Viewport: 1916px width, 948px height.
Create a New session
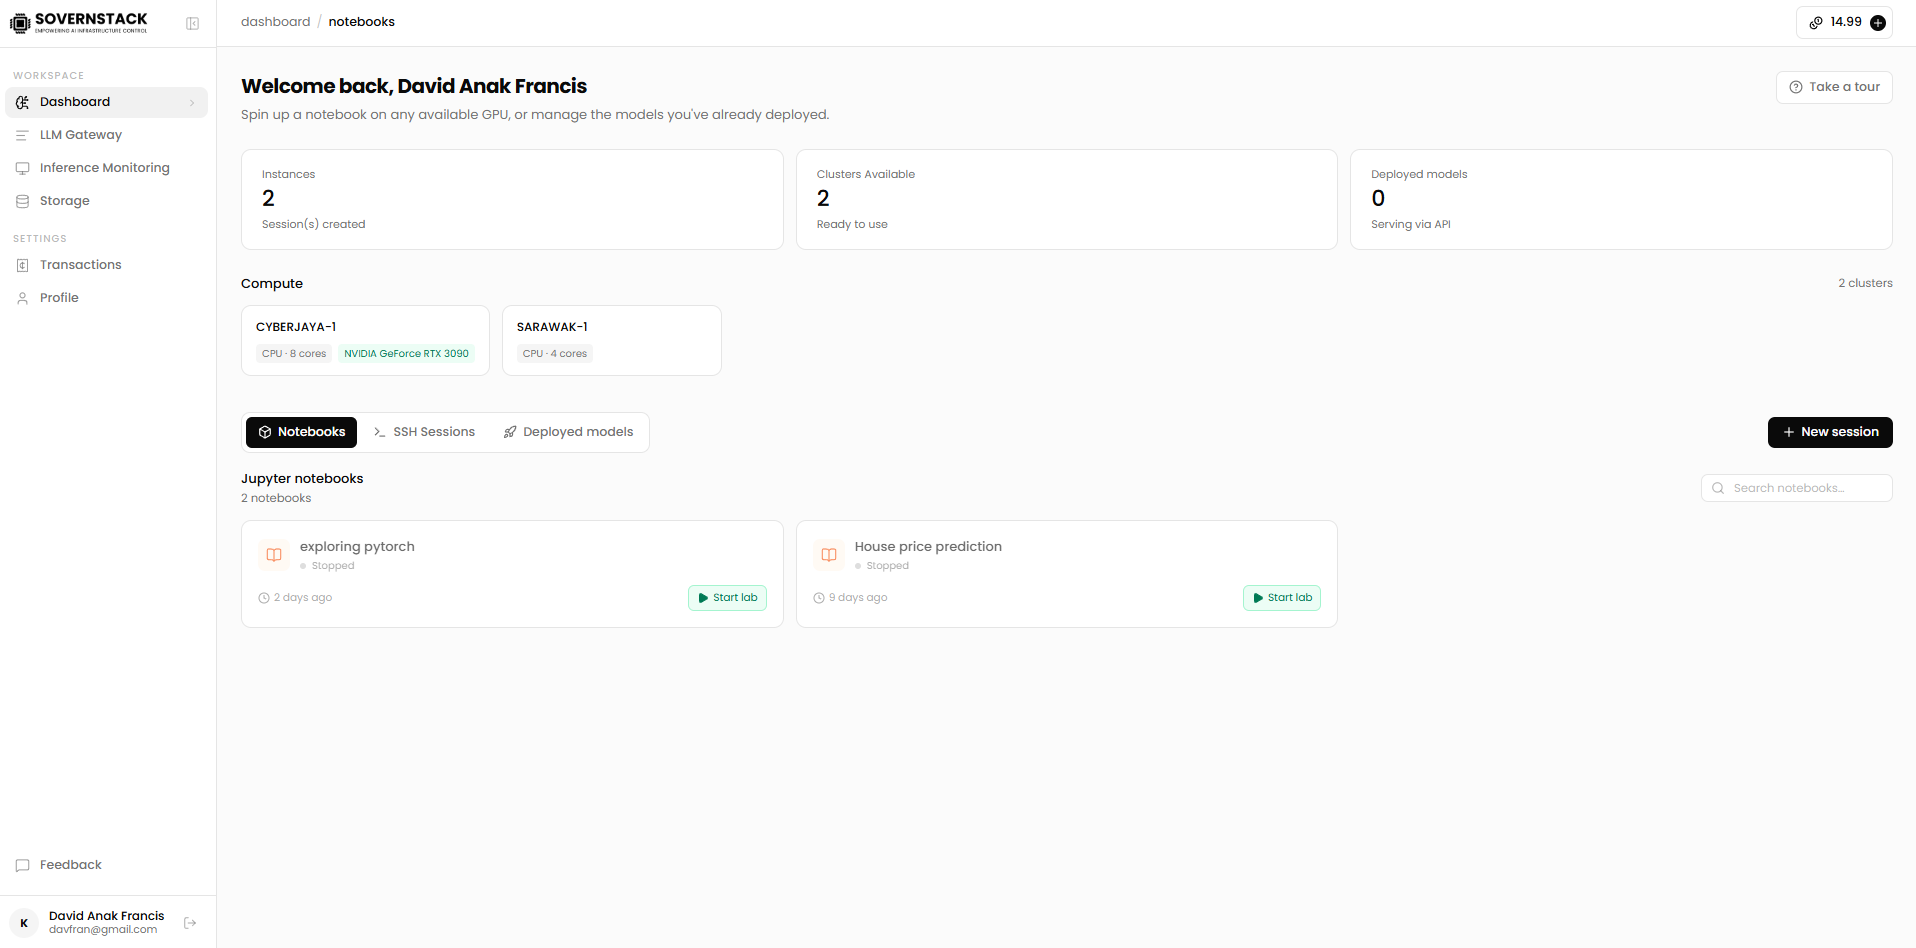pyautogui.click(x=1830, y=432)
